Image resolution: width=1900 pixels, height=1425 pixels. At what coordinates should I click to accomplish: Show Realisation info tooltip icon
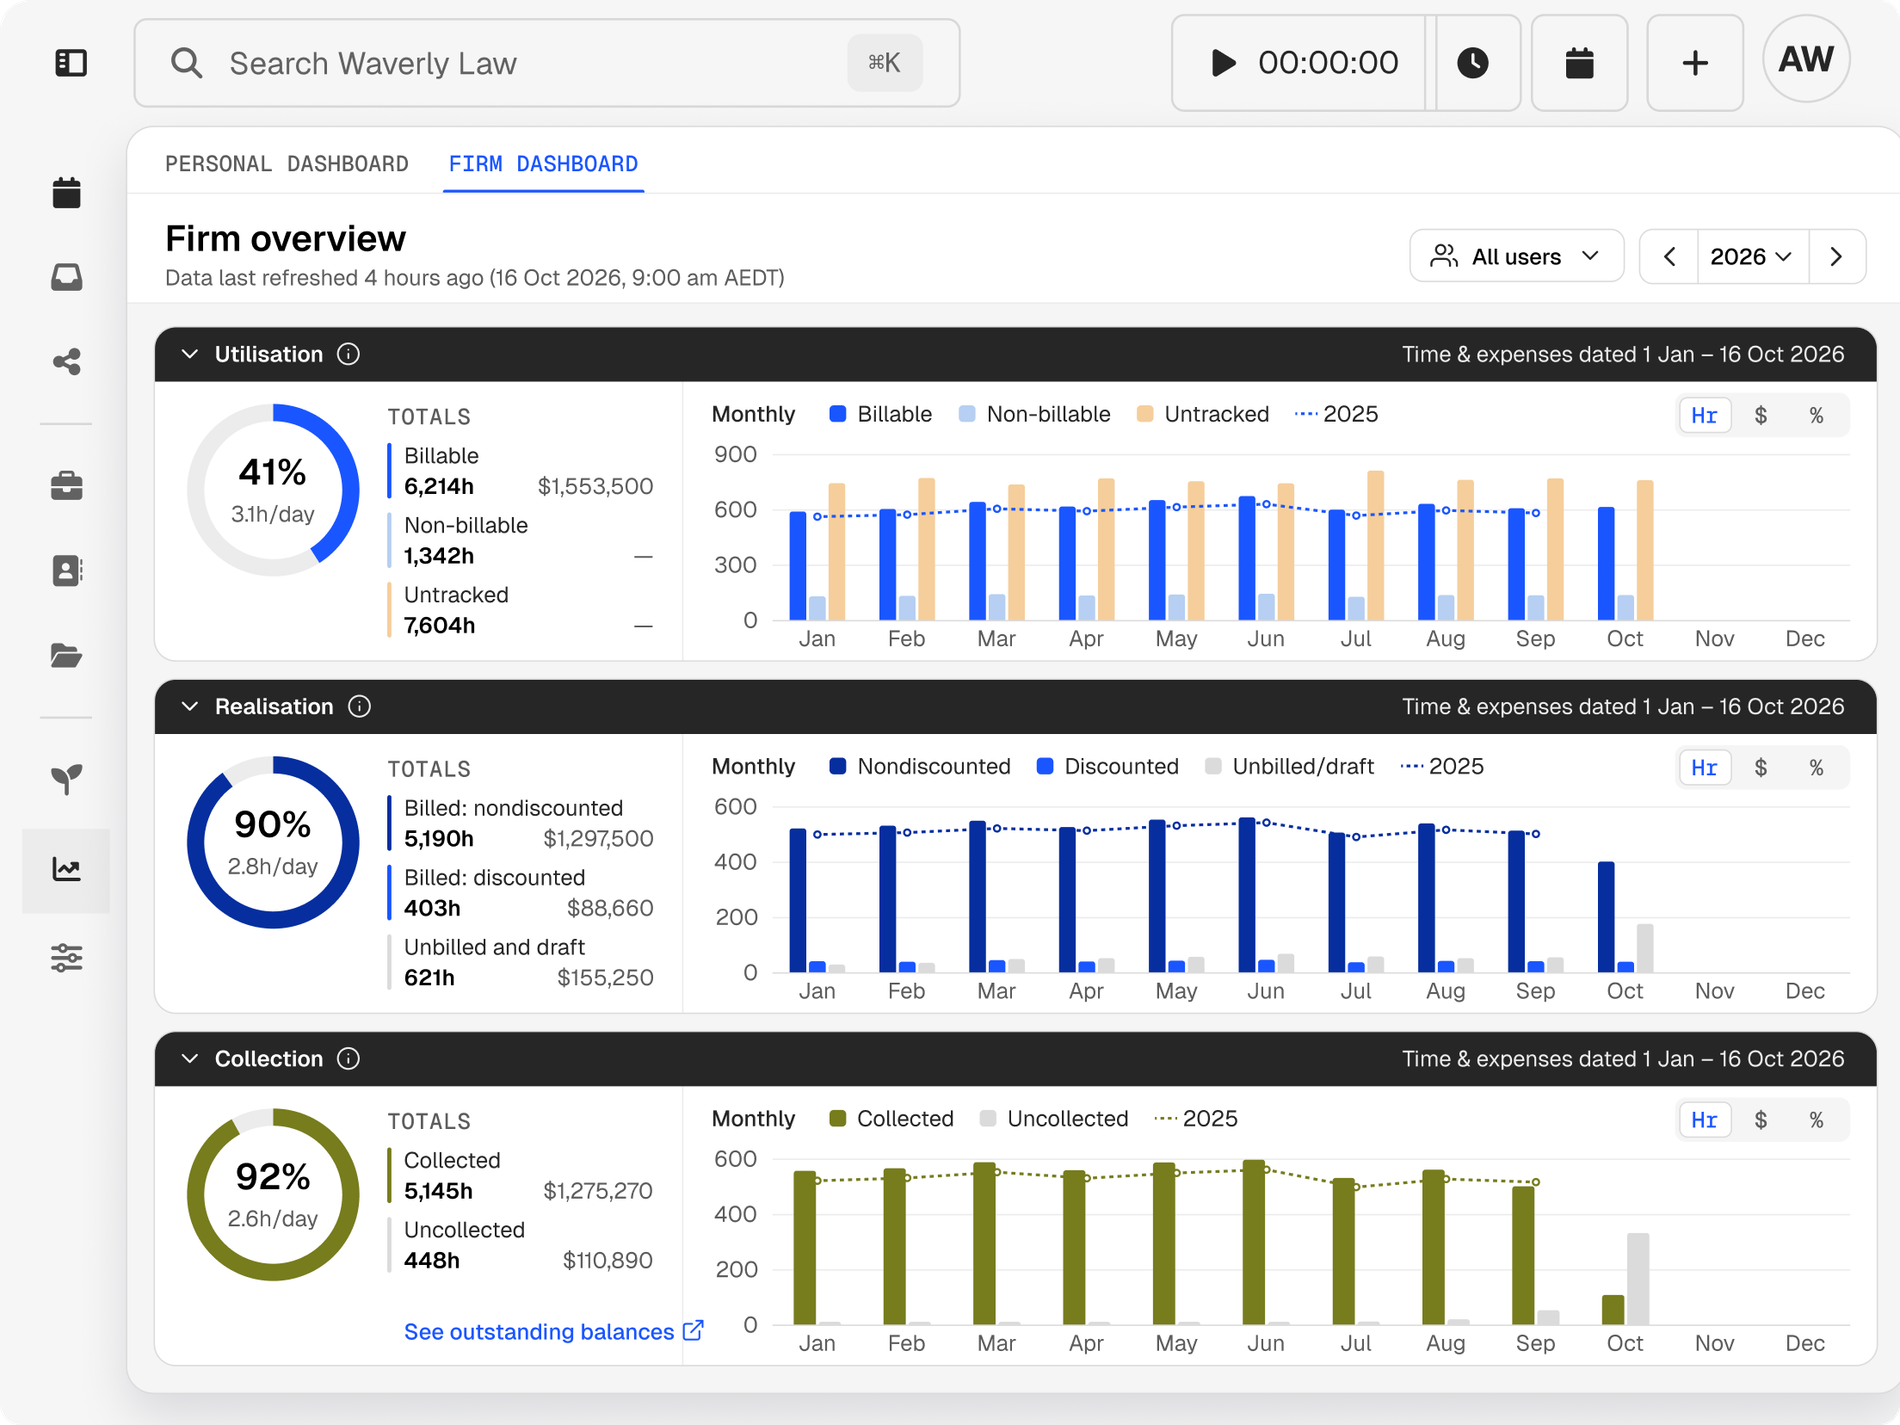point(360,706)
